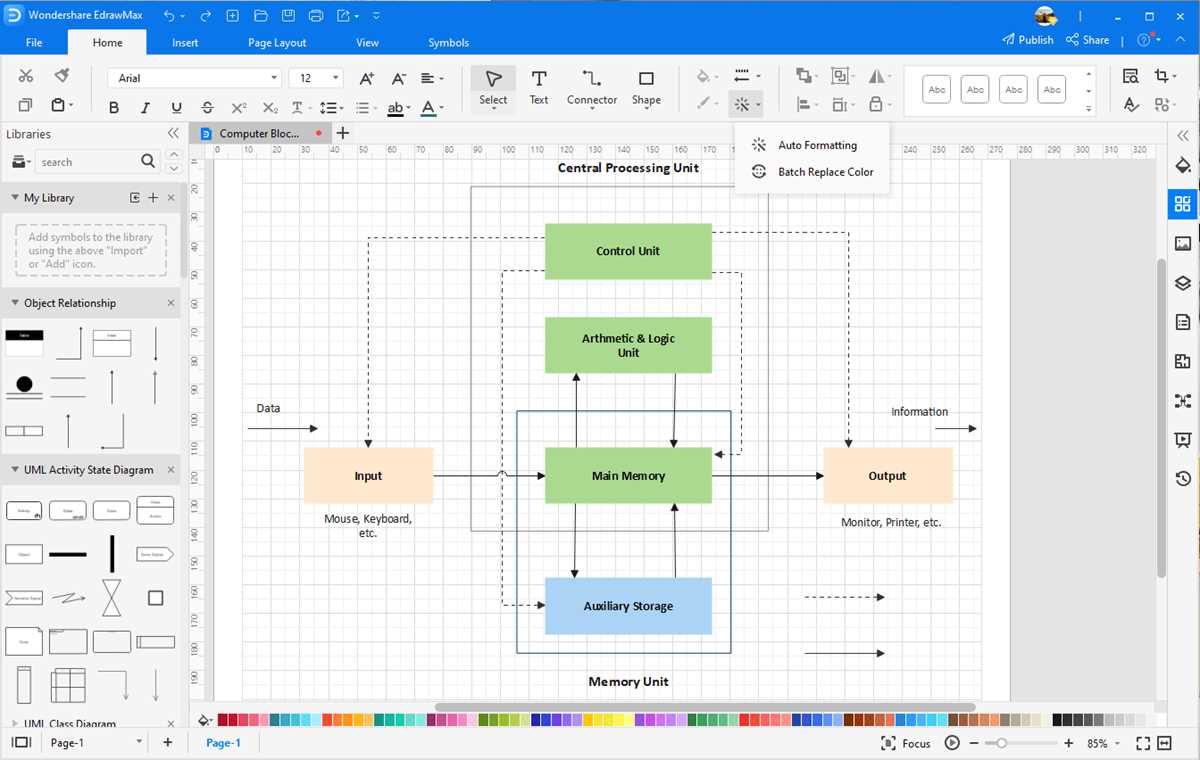The image size is (1200, 760).
Task: Click the Redo arrow in title bar
Action: tap(205, 16)
